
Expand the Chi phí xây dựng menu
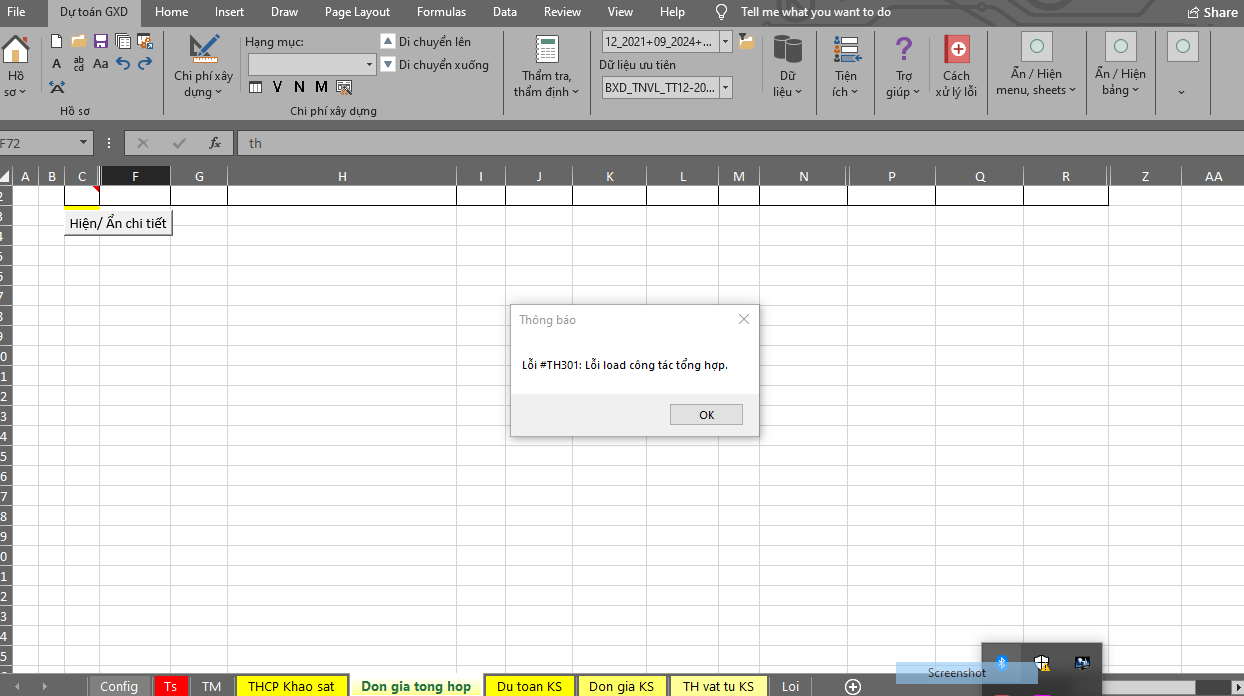pos(203,66)
